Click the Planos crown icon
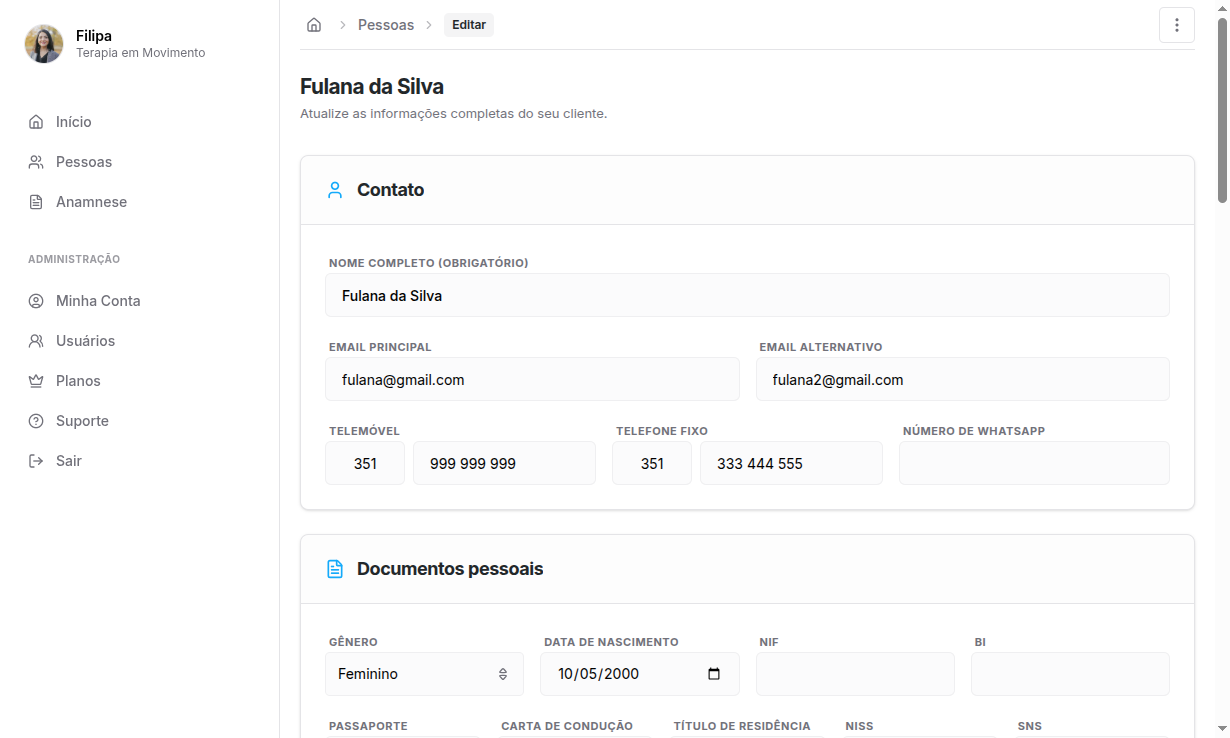The width and height of the screenshot is (1230, 738). coord(36,381)
